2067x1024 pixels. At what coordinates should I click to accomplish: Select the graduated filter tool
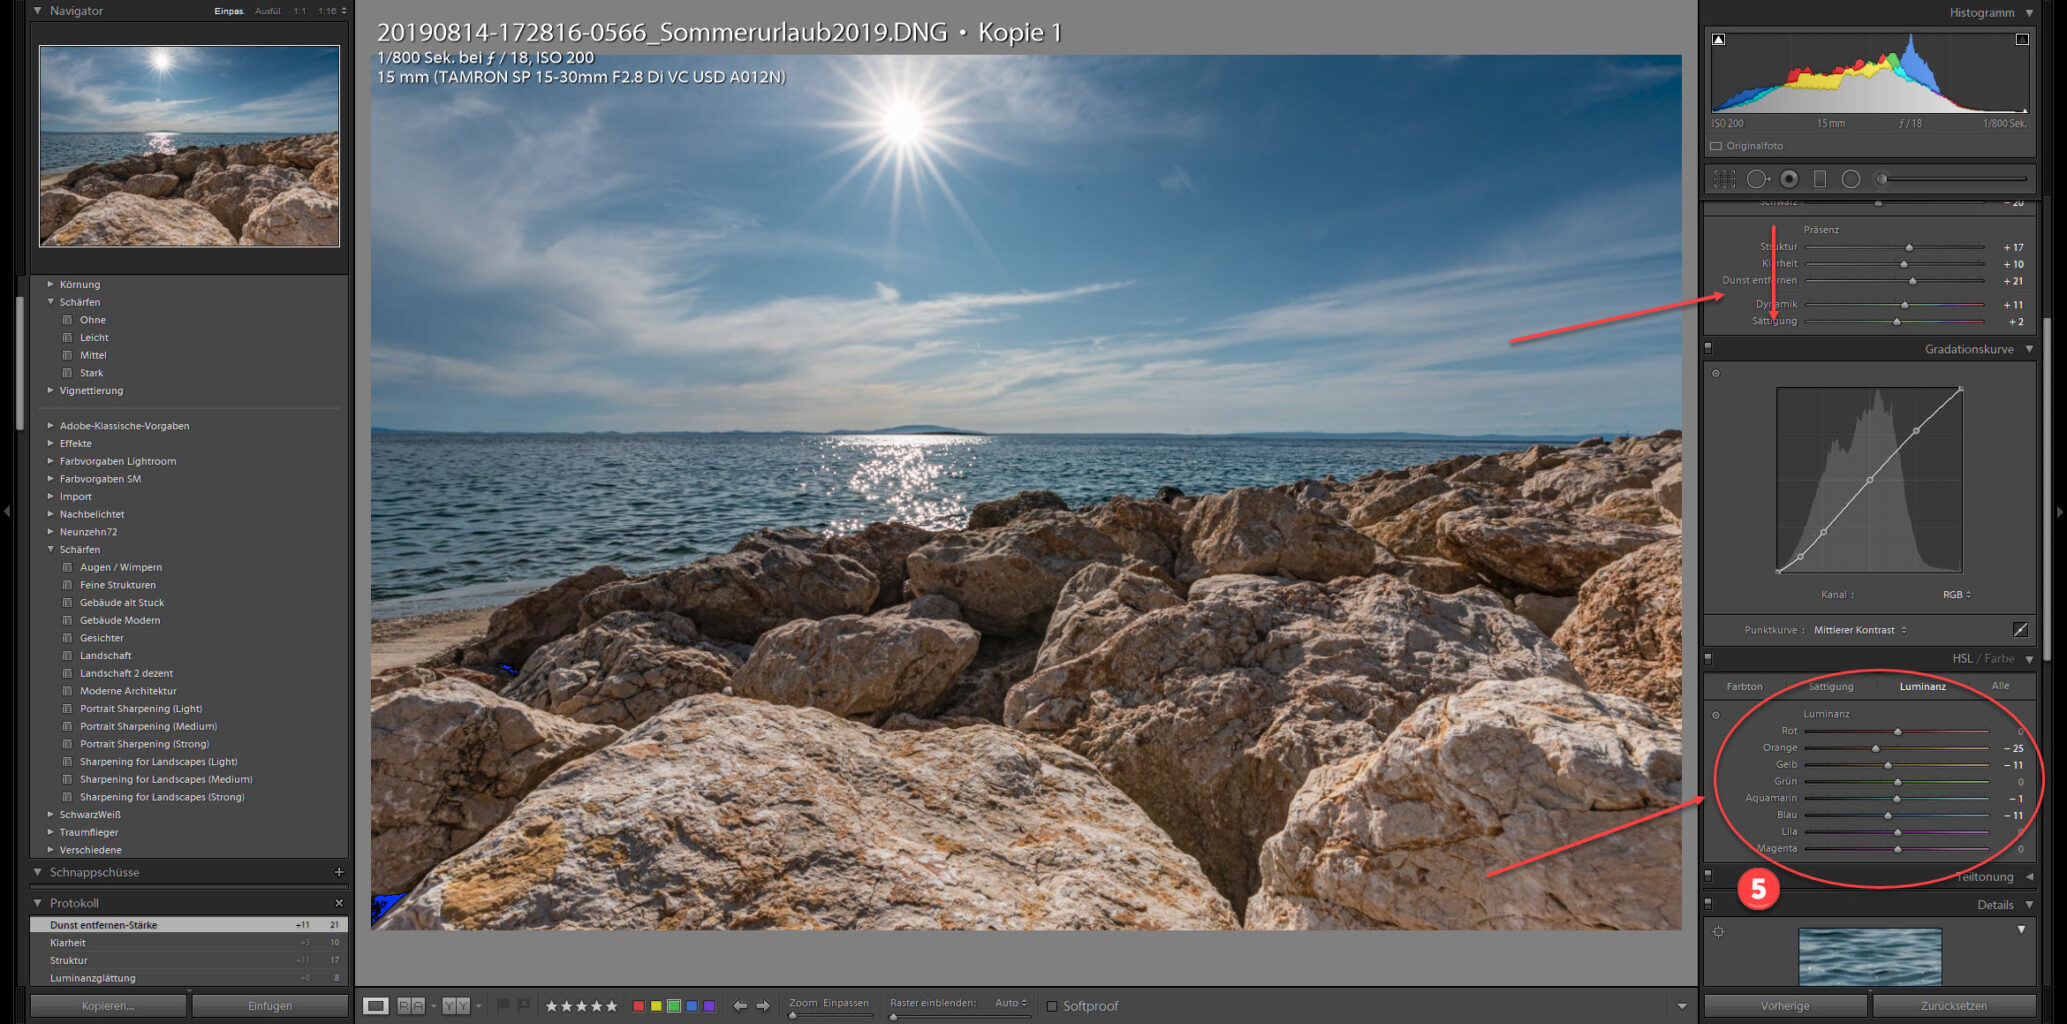1820,179
